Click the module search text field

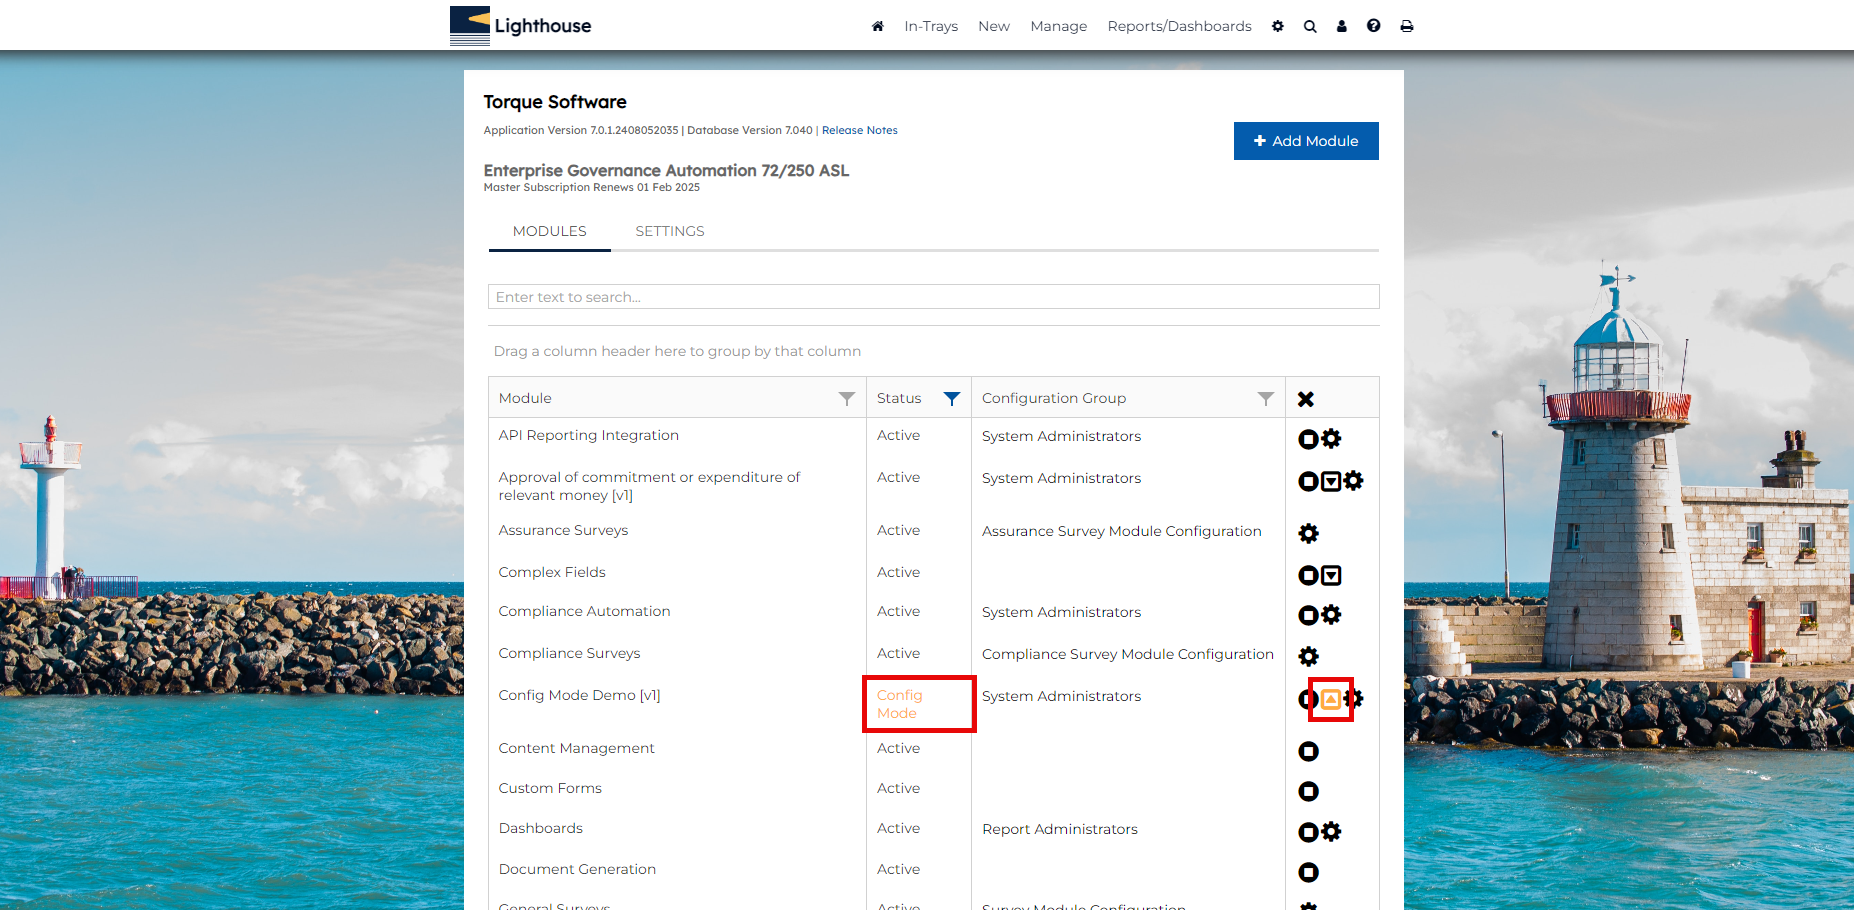click(933, 297)
